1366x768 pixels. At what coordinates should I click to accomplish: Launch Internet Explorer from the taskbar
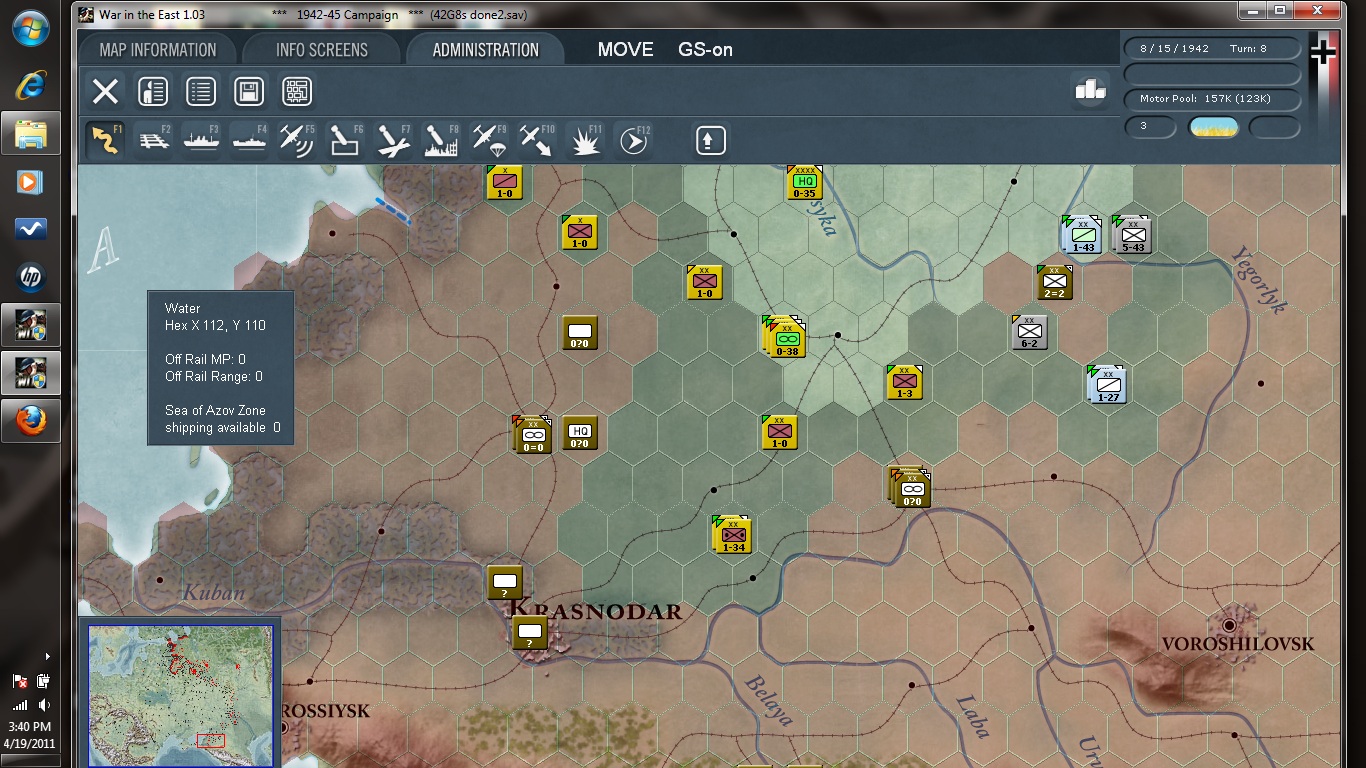(x=30, y=85)
